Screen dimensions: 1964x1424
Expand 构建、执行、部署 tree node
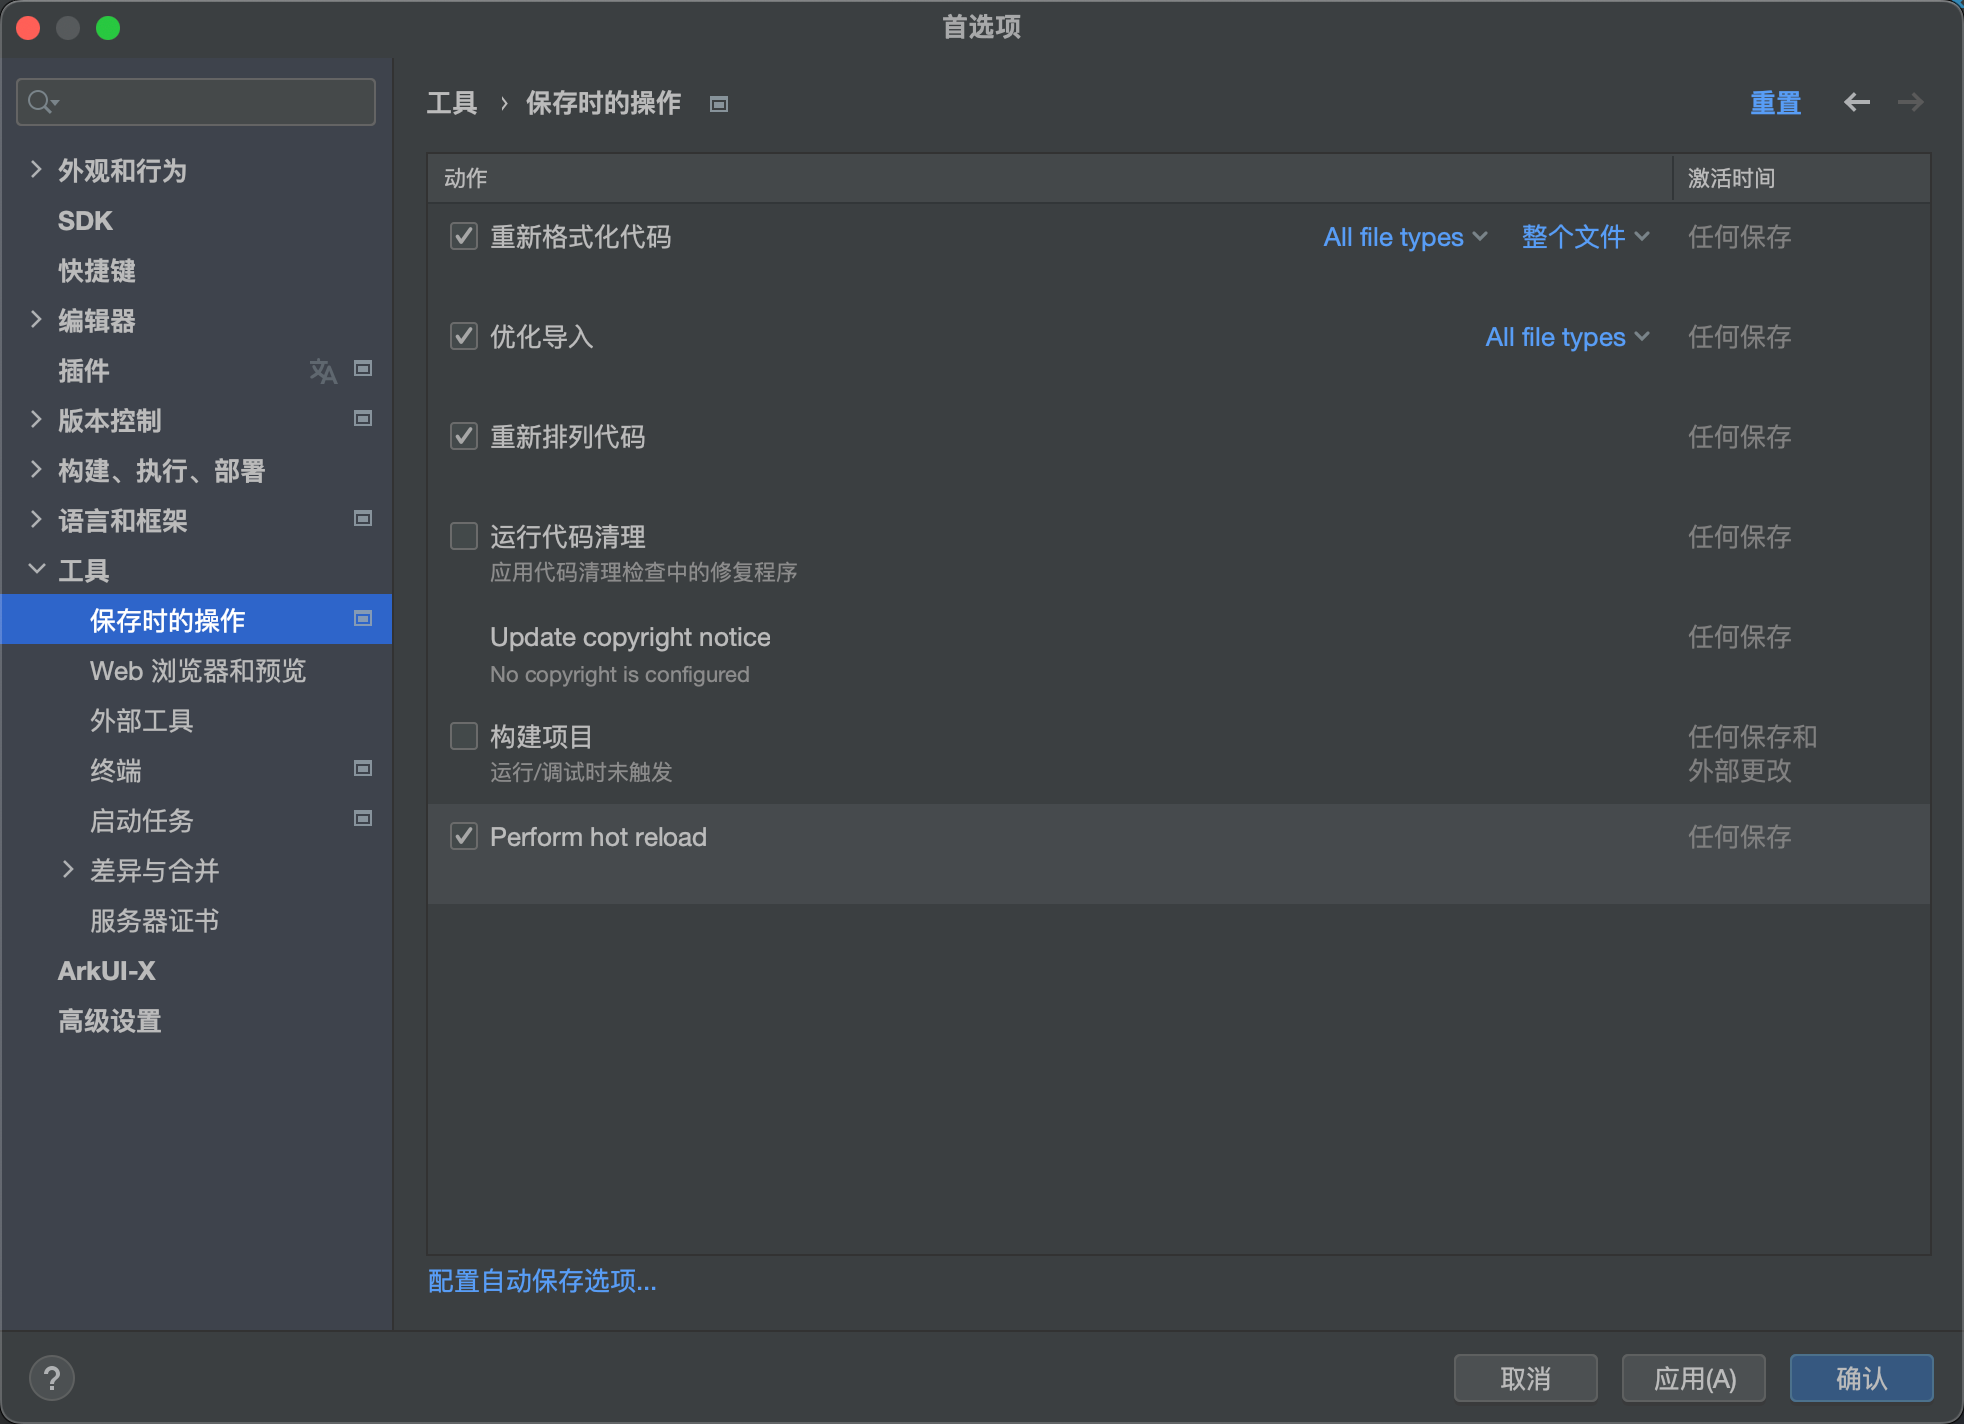(36, 470)
